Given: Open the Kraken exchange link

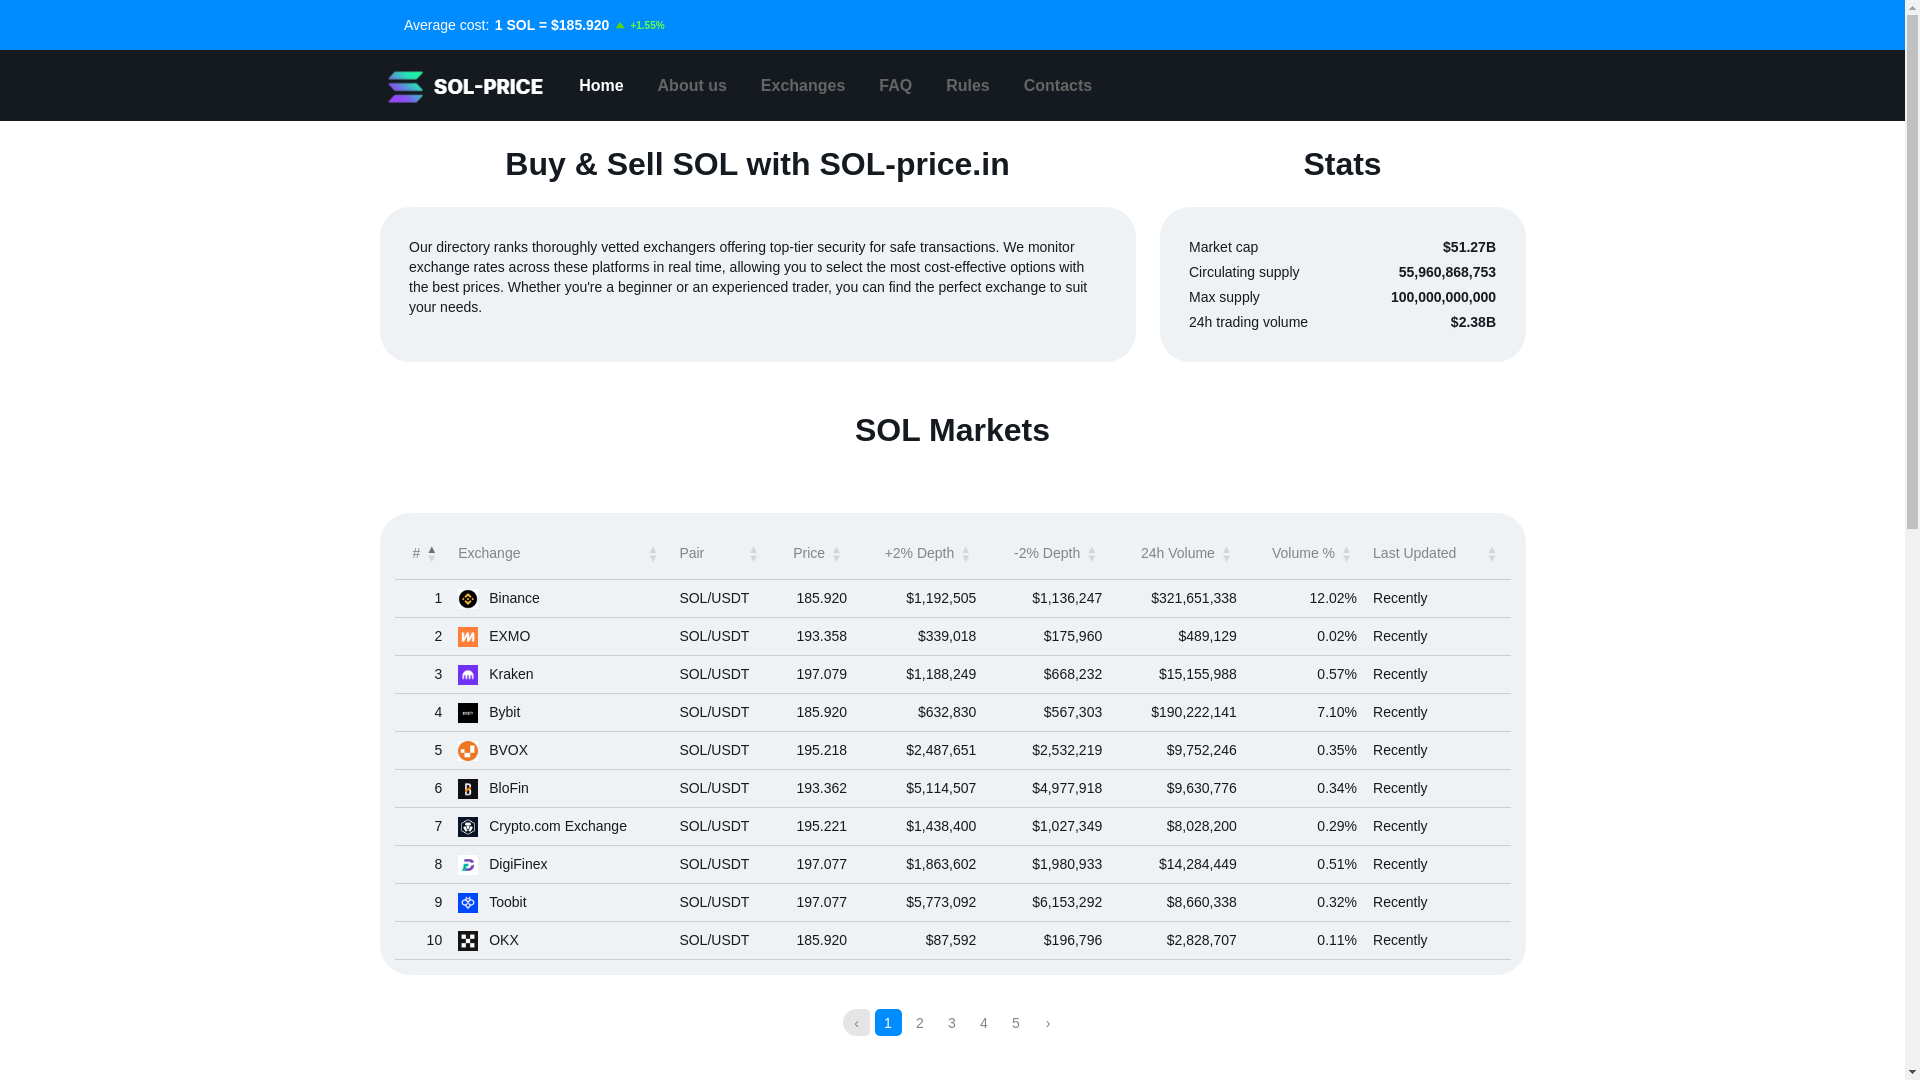Looking at the screenshot, I should (511, 674).
